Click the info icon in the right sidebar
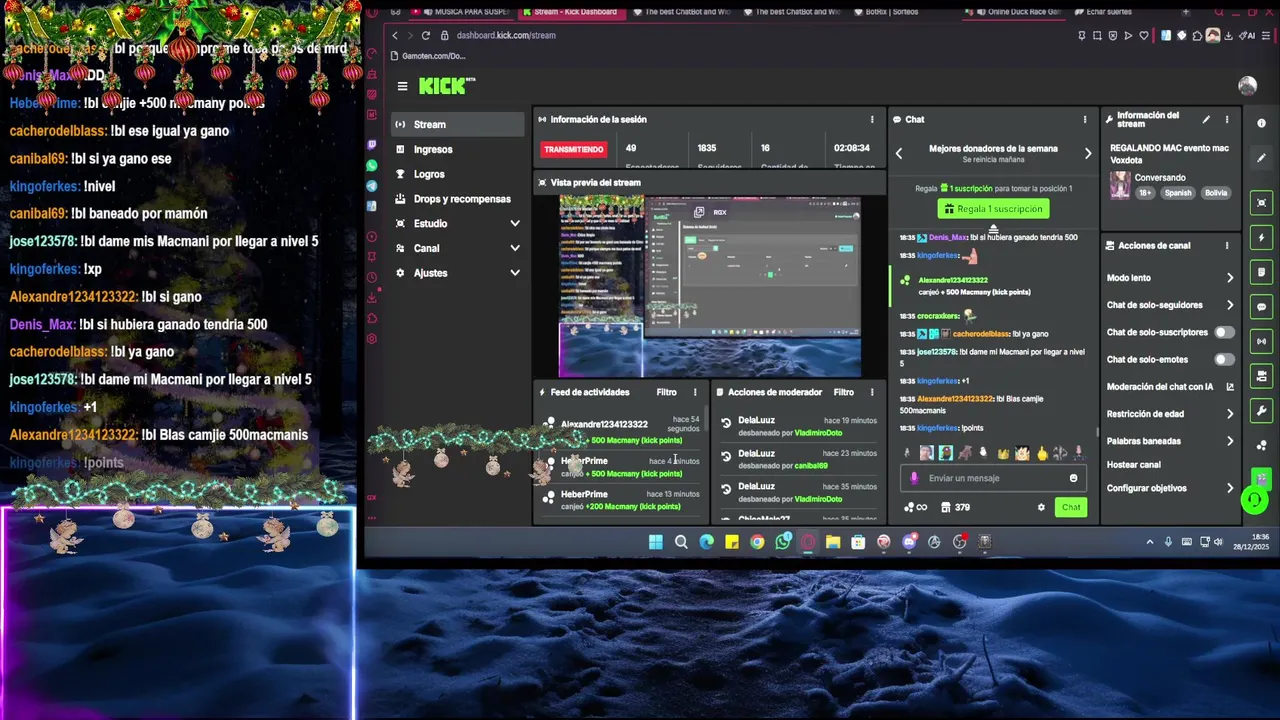This screenshot has height=720, width=1280. (1261, 123)
